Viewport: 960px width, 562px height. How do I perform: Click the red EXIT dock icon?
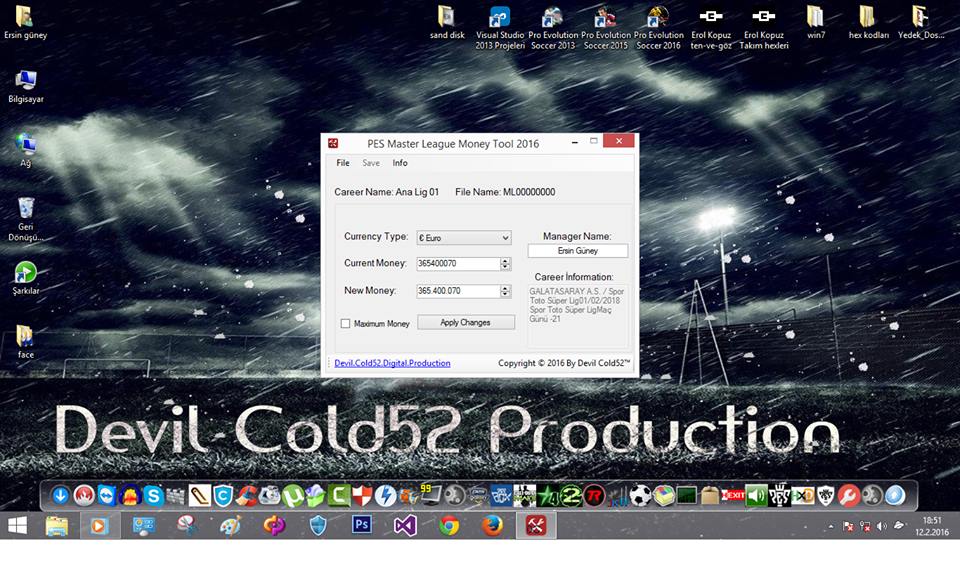733,495
